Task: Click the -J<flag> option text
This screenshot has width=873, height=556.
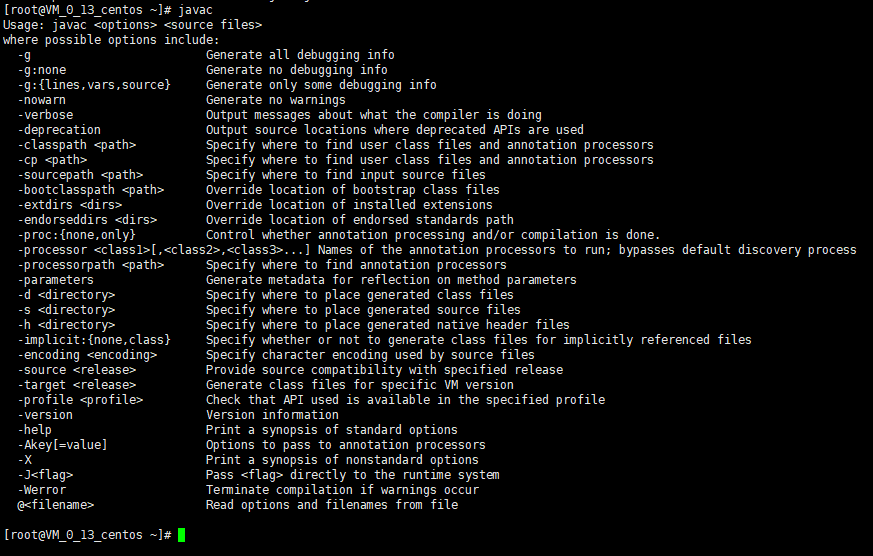Action: click(45, 475)
